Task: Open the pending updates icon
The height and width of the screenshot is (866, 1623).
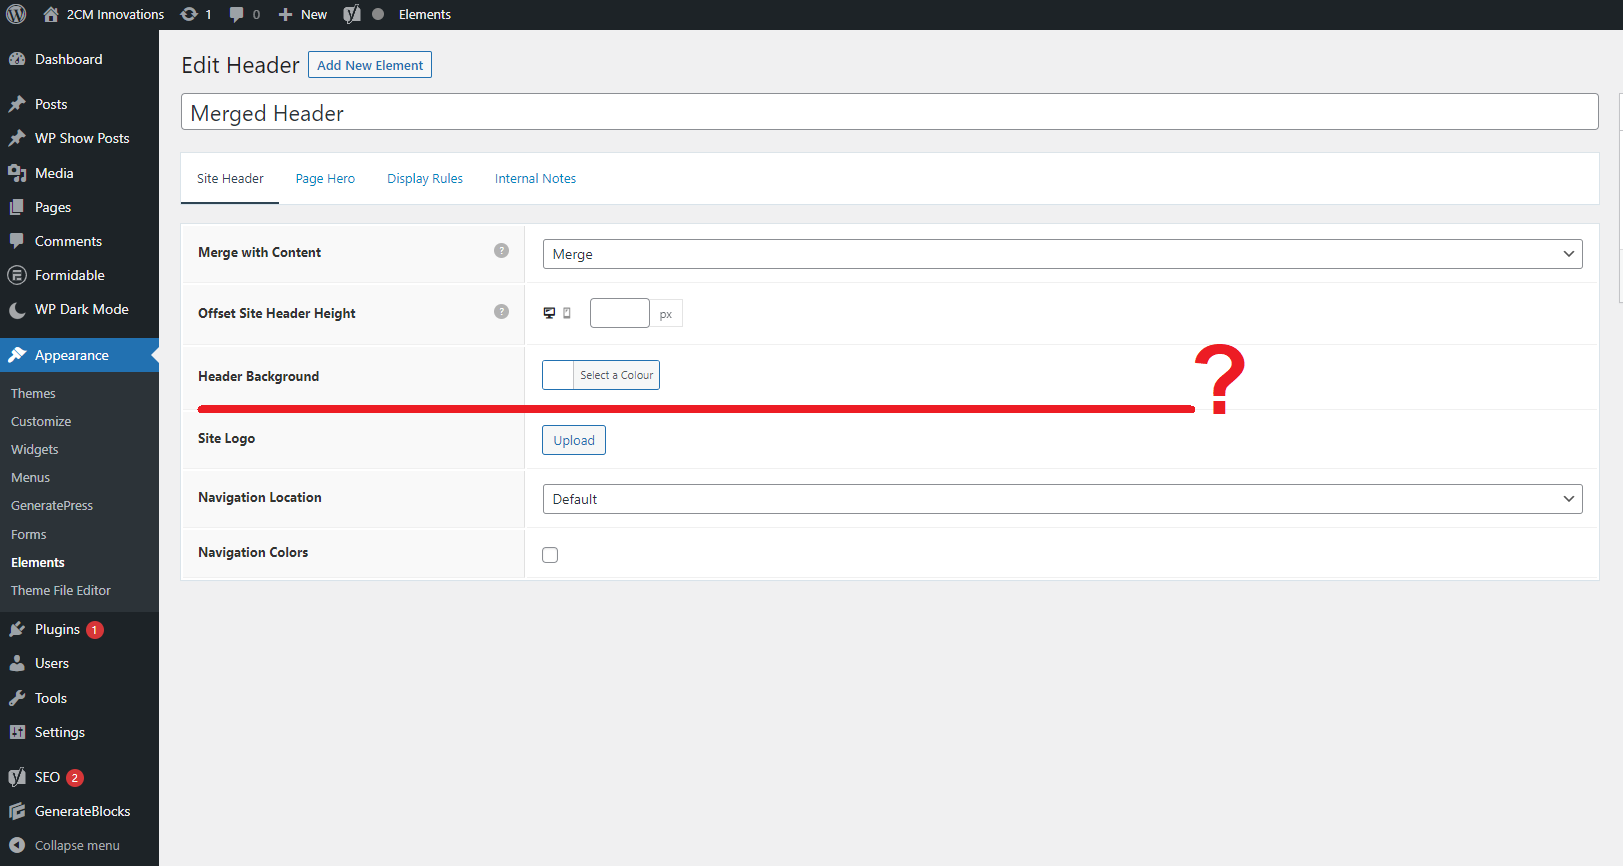Action: point(189,14)
